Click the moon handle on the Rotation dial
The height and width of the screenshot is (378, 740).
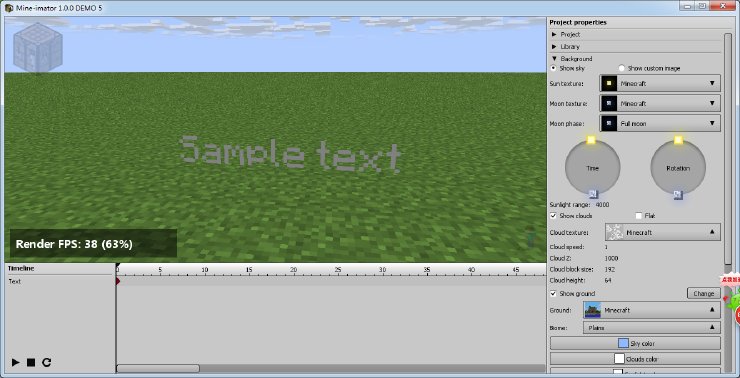pyautogui.click(x=678, y=194)
